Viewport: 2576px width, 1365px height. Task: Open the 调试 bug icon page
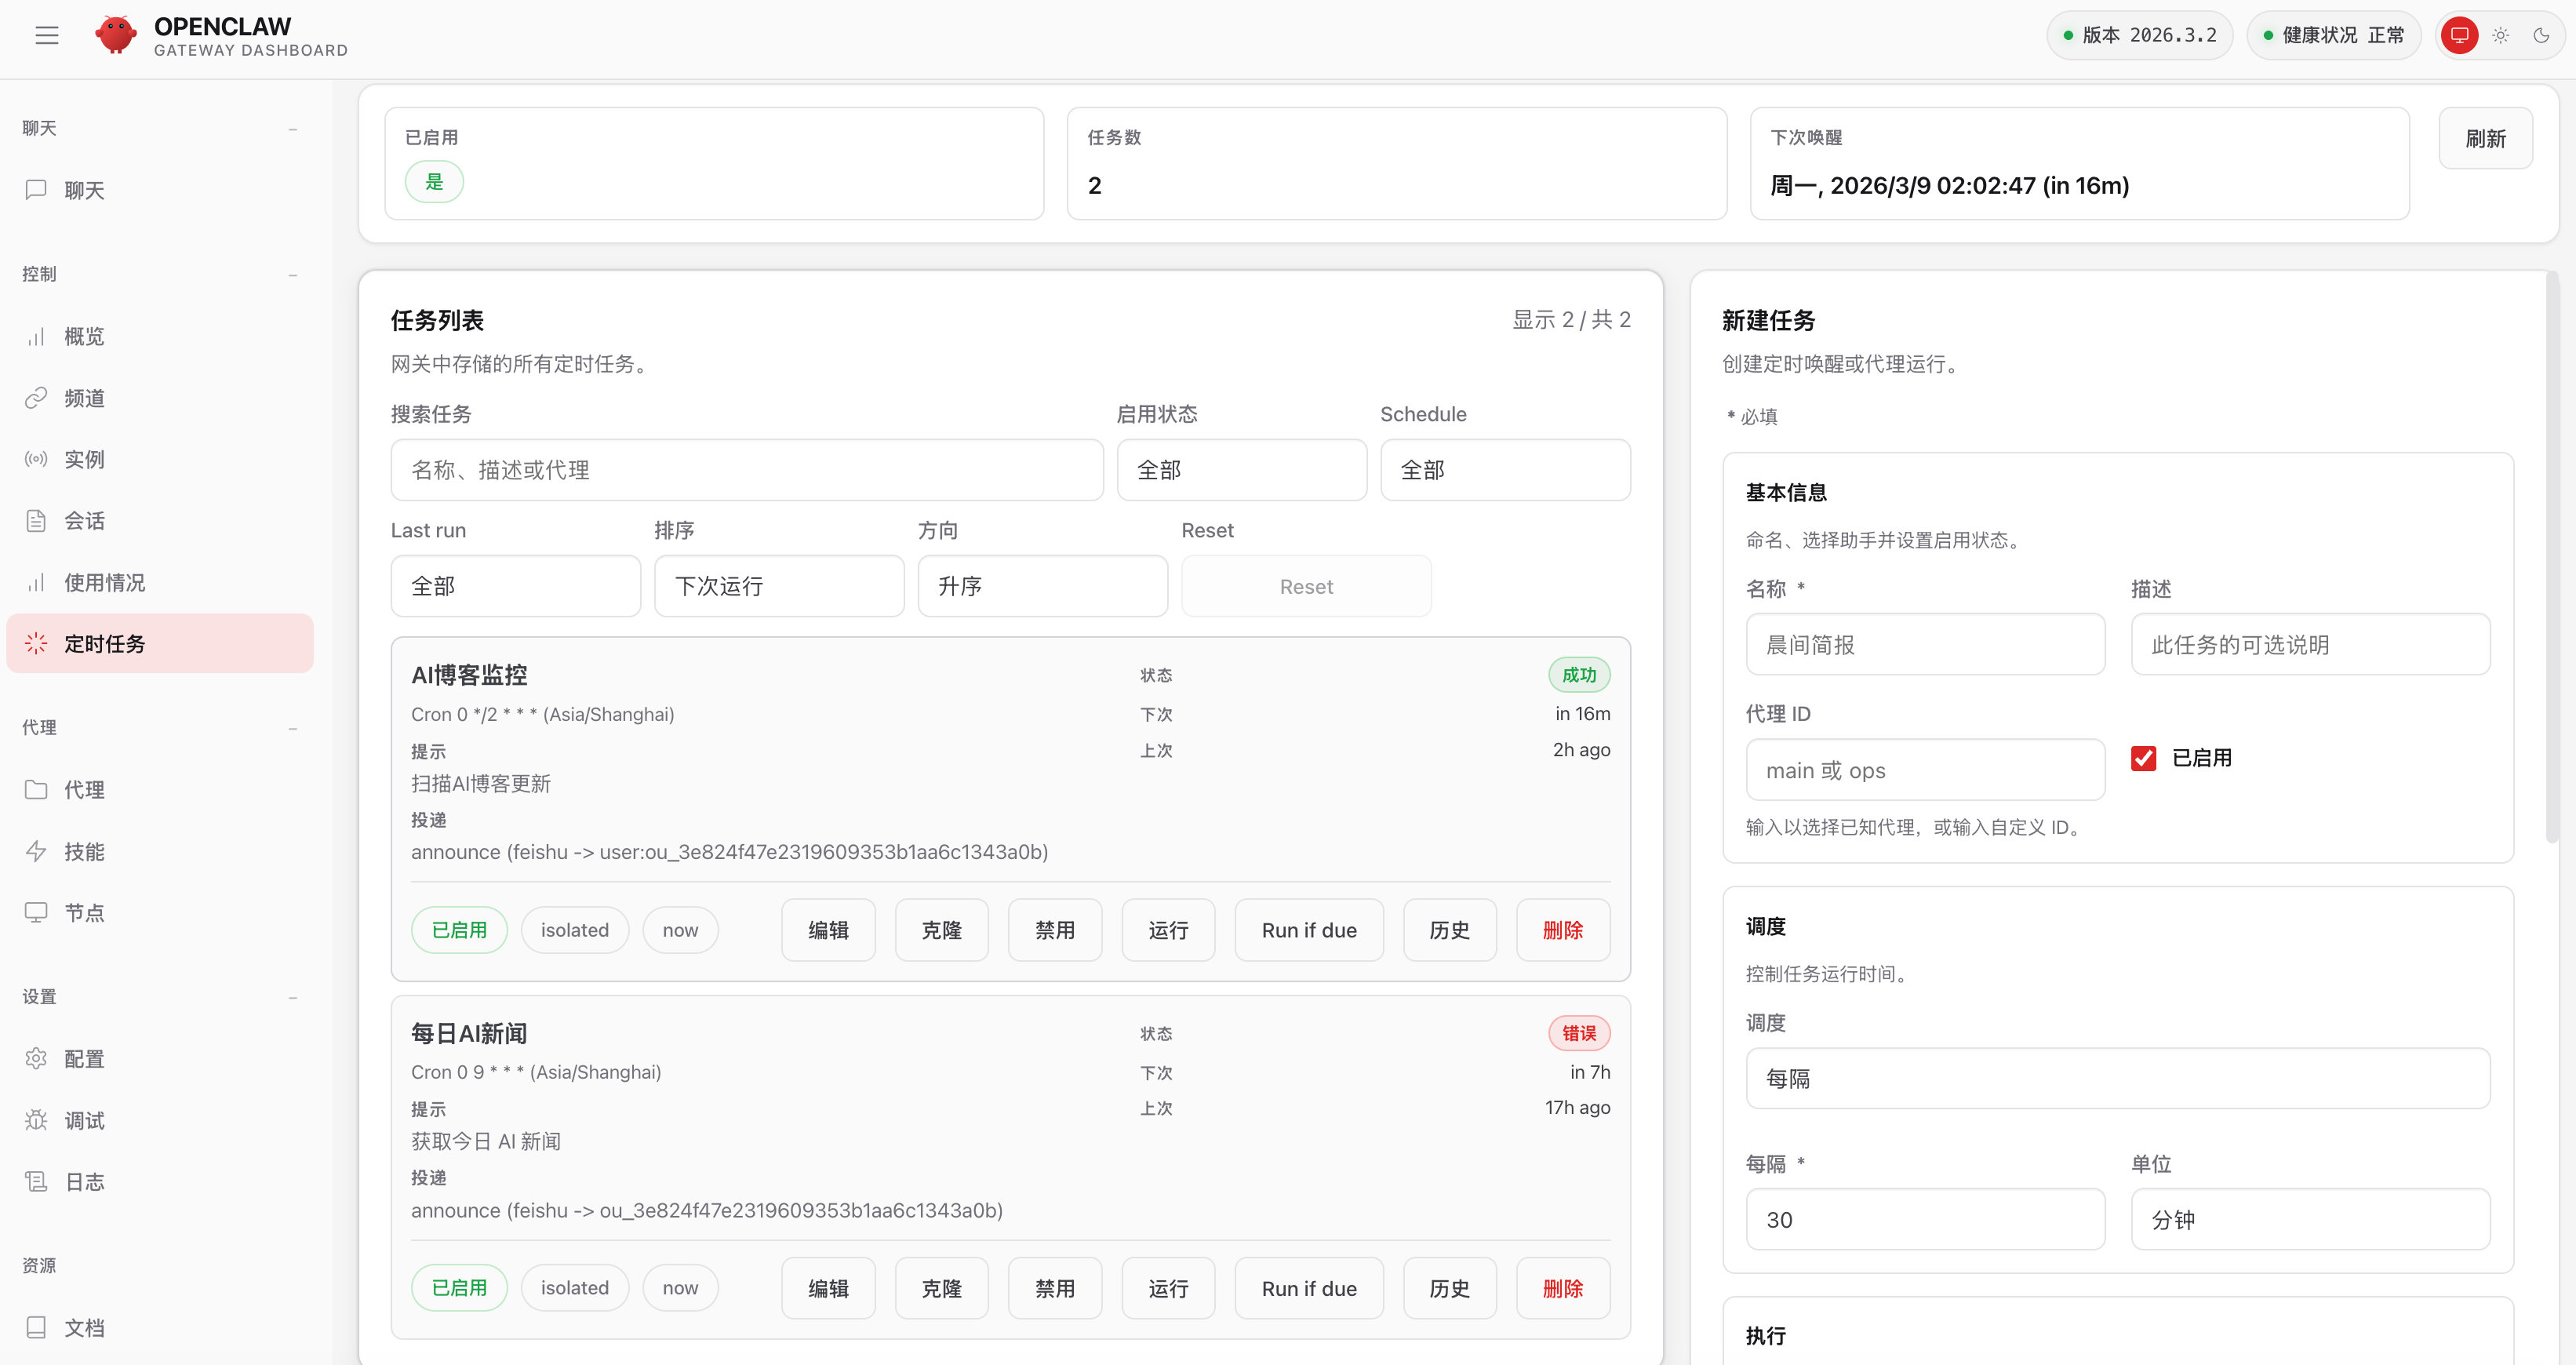click(x=84, y=1120)
